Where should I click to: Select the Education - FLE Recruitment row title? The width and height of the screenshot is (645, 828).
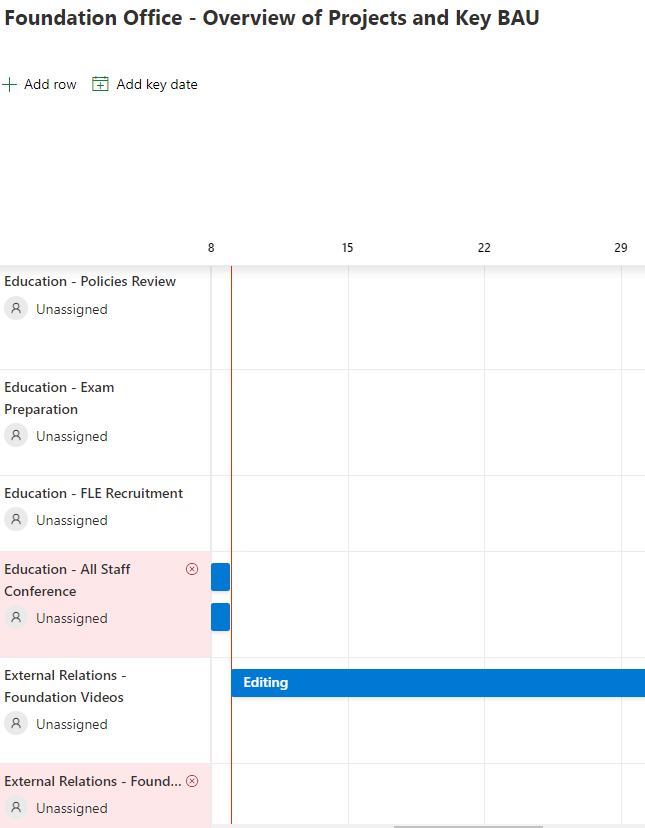(94, 493)
